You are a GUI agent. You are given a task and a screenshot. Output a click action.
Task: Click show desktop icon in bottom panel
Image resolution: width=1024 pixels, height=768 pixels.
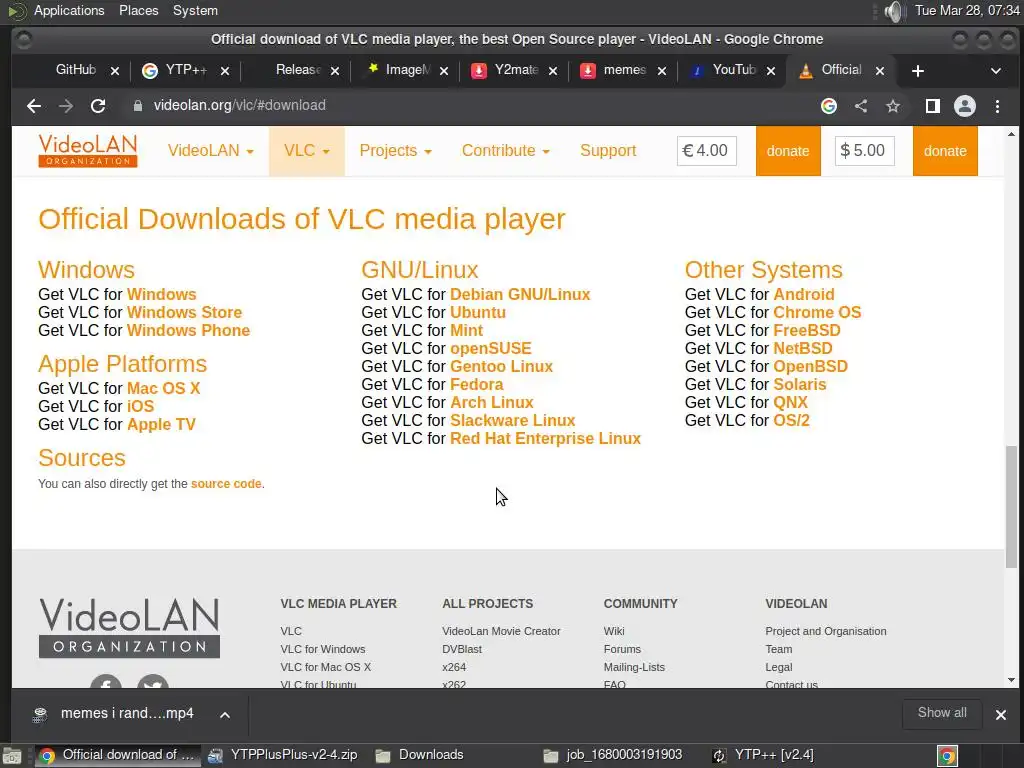click(x=11, y=756)
